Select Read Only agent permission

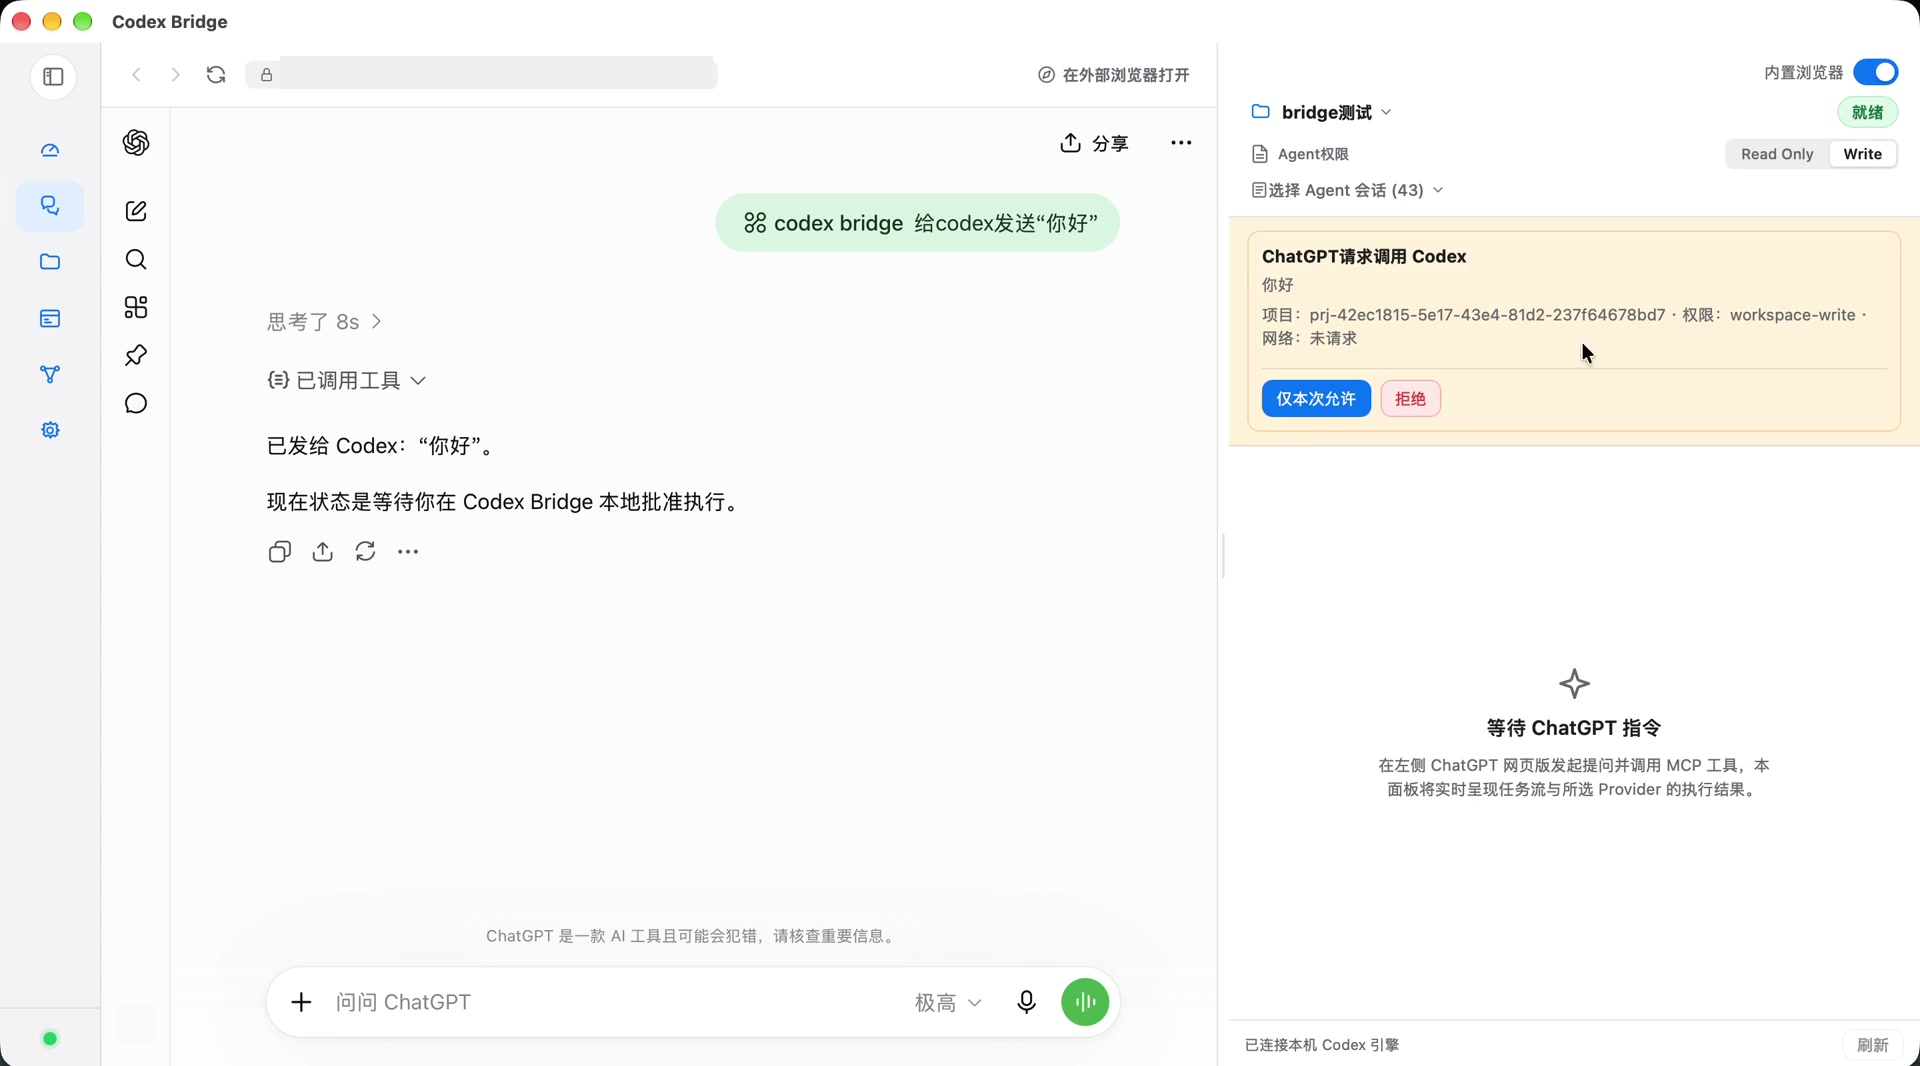coord(1777,154)
